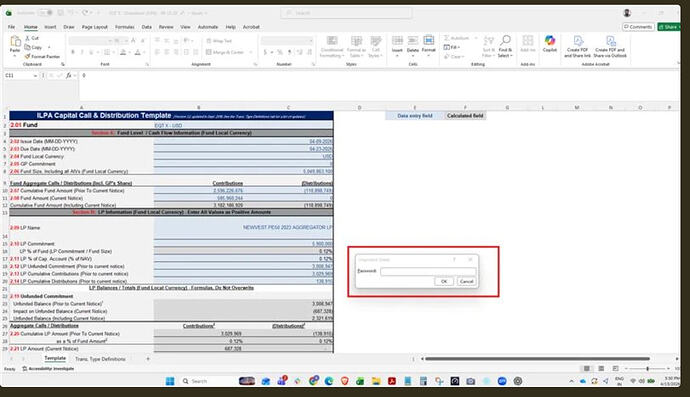Click the title bar Search box
The height and width of the screenshot is (397, 690).
[x=346, y=13]
